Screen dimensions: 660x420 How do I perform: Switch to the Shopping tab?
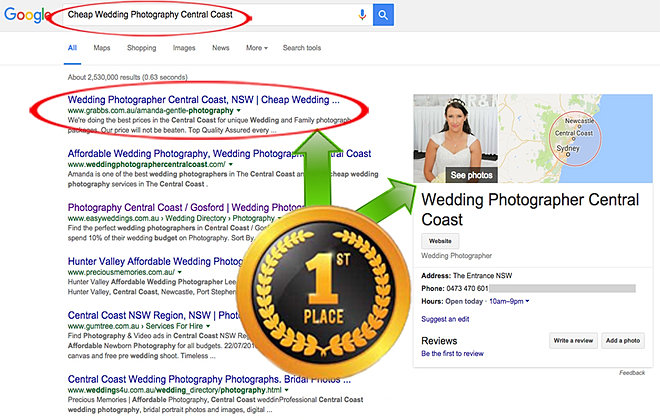pos(141,48)
